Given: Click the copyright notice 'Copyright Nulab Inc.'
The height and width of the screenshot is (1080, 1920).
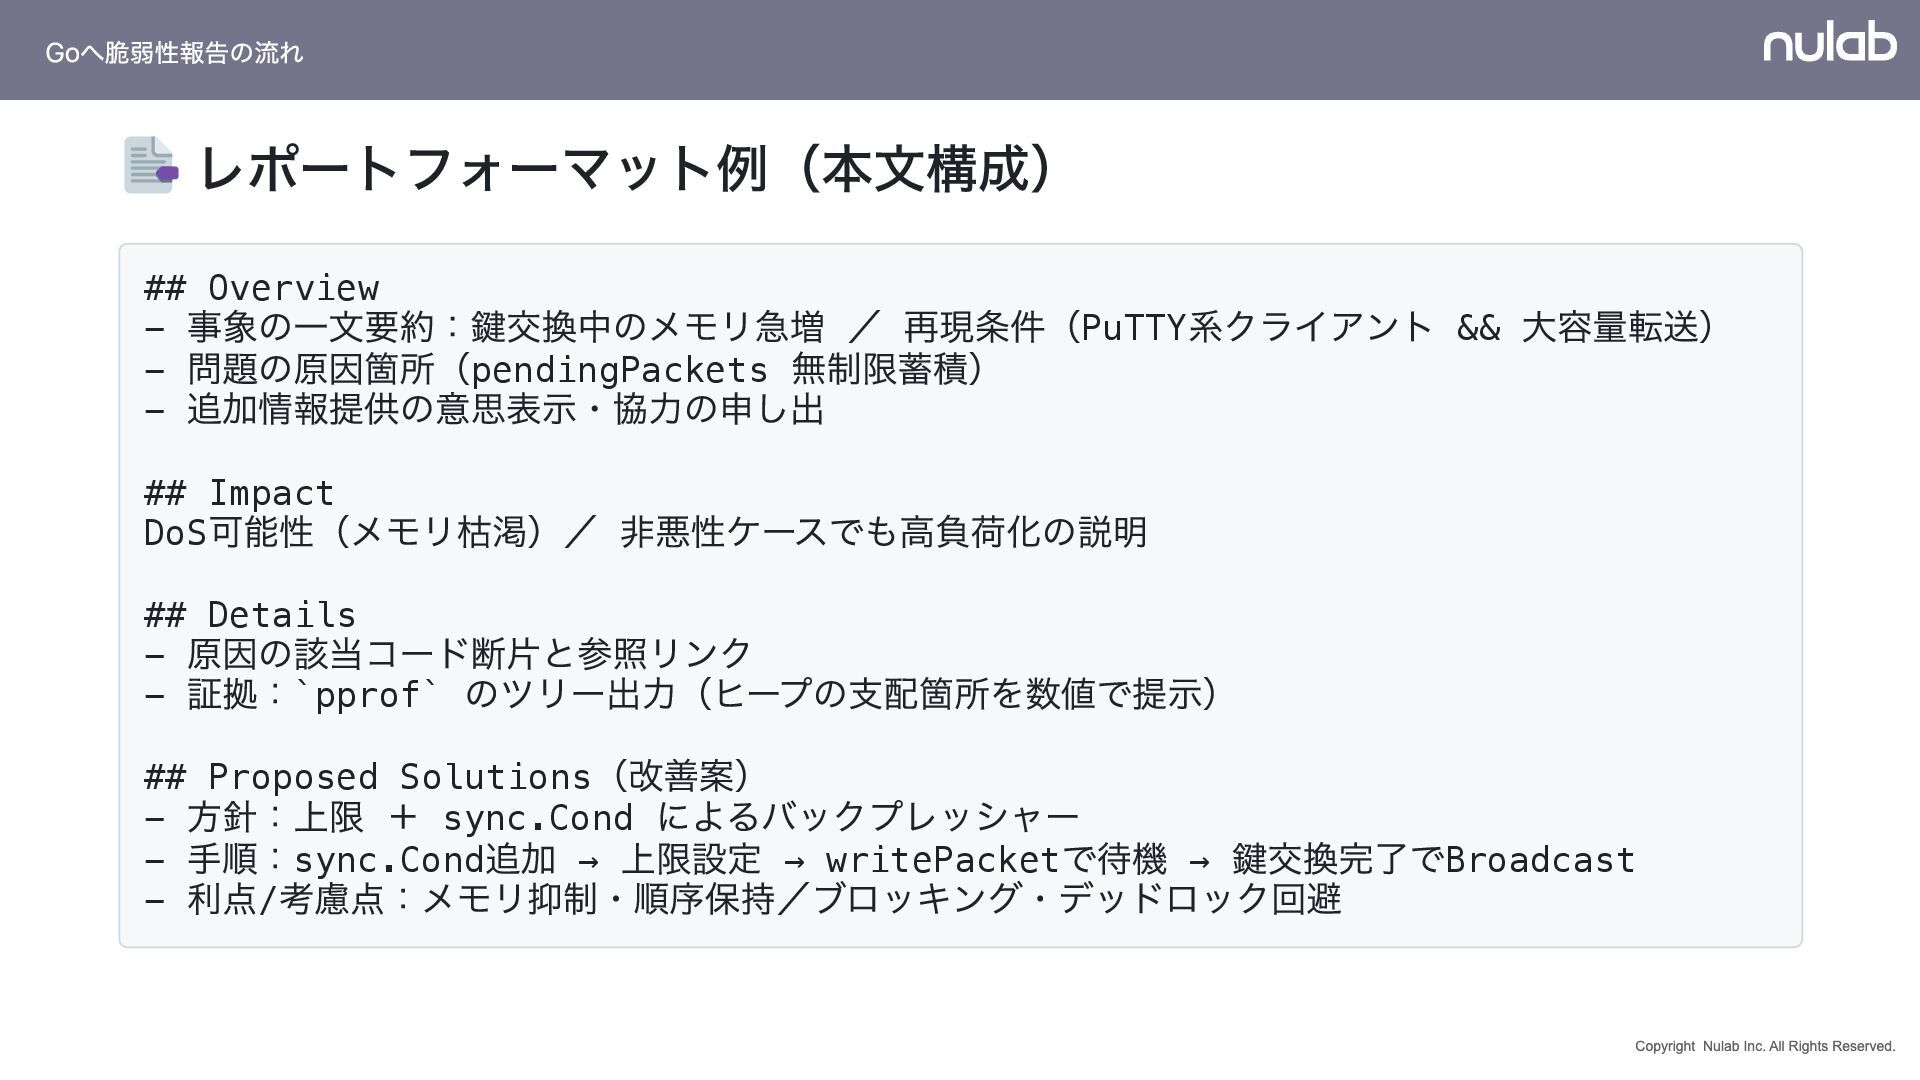Looking at the screenshot, I should [x=1765, y=1046].
